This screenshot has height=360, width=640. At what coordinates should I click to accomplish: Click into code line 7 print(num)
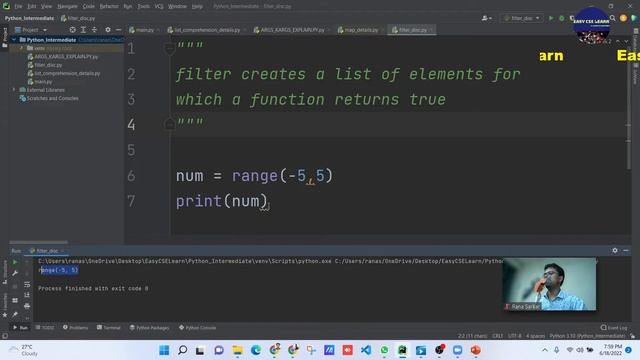[222, 201]
